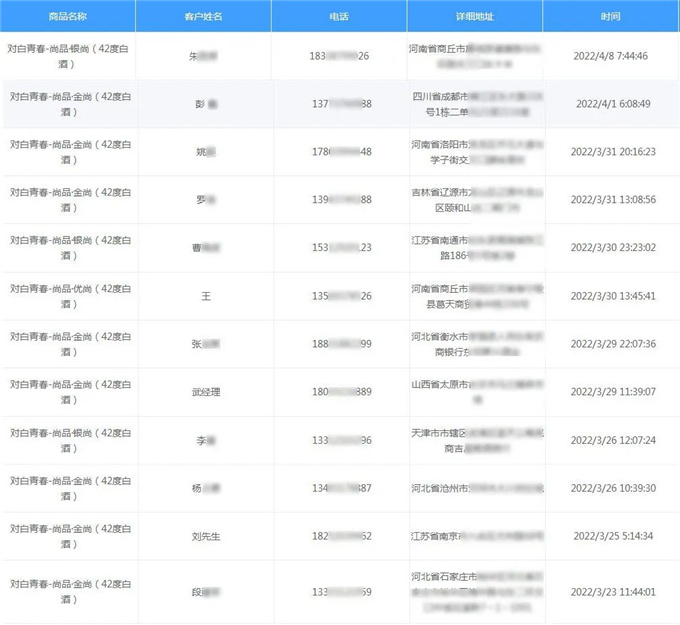Click the 2022/3/29 11:39:07 time cell
Screen dimensions: 680x625
611,392
